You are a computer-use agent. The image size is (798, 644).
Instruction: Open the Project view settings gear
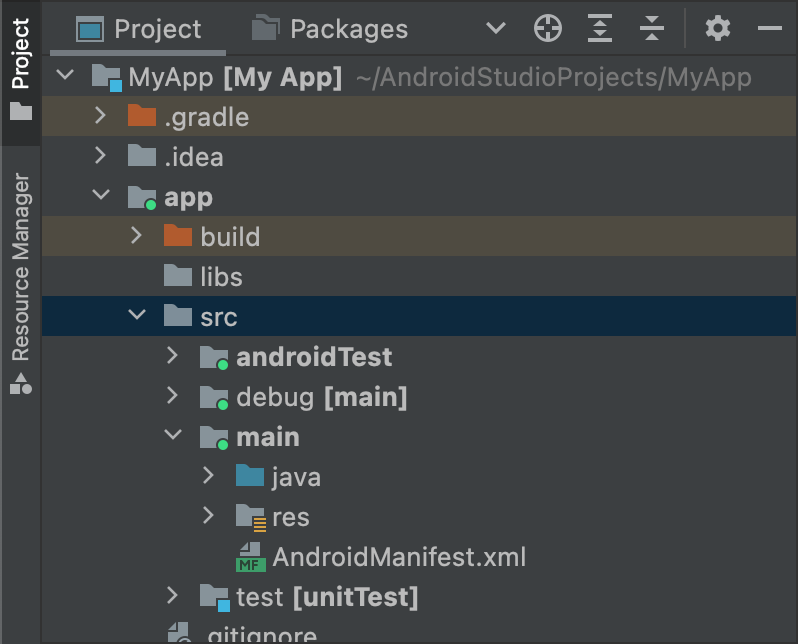click(718, 29)
